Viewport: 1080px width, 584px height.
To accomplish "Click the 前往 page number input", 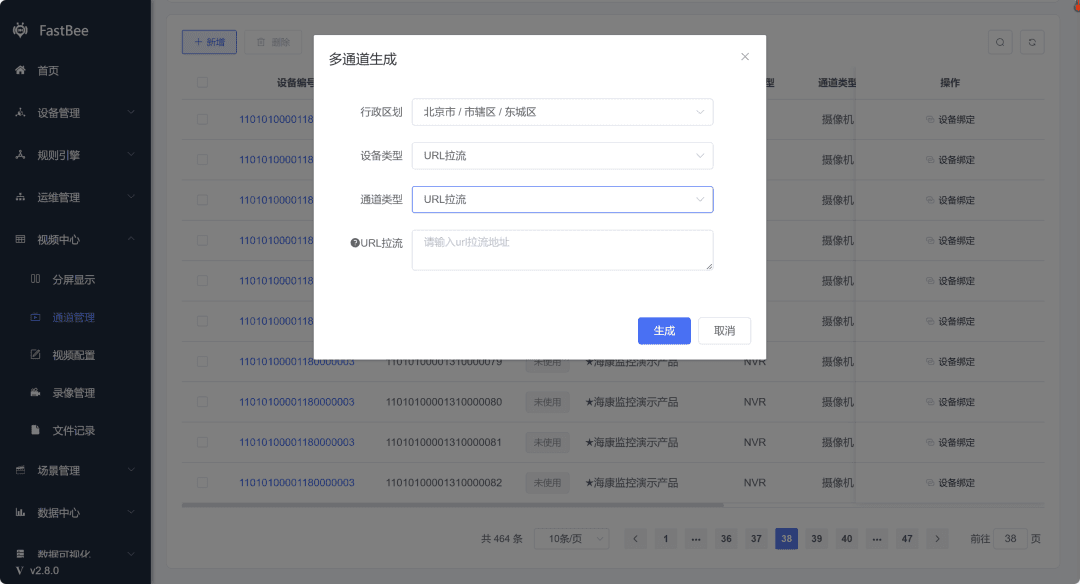I will click(x=1010, y=539).
